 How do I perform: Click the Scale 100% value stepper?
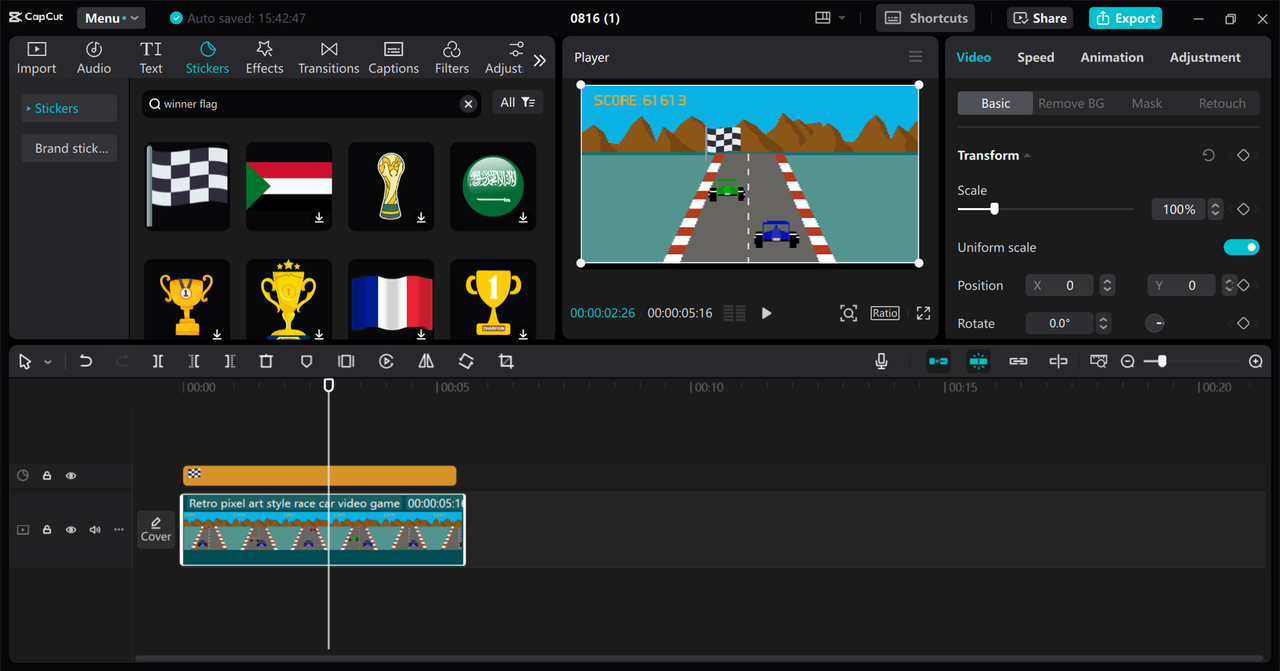(1215, 209)
